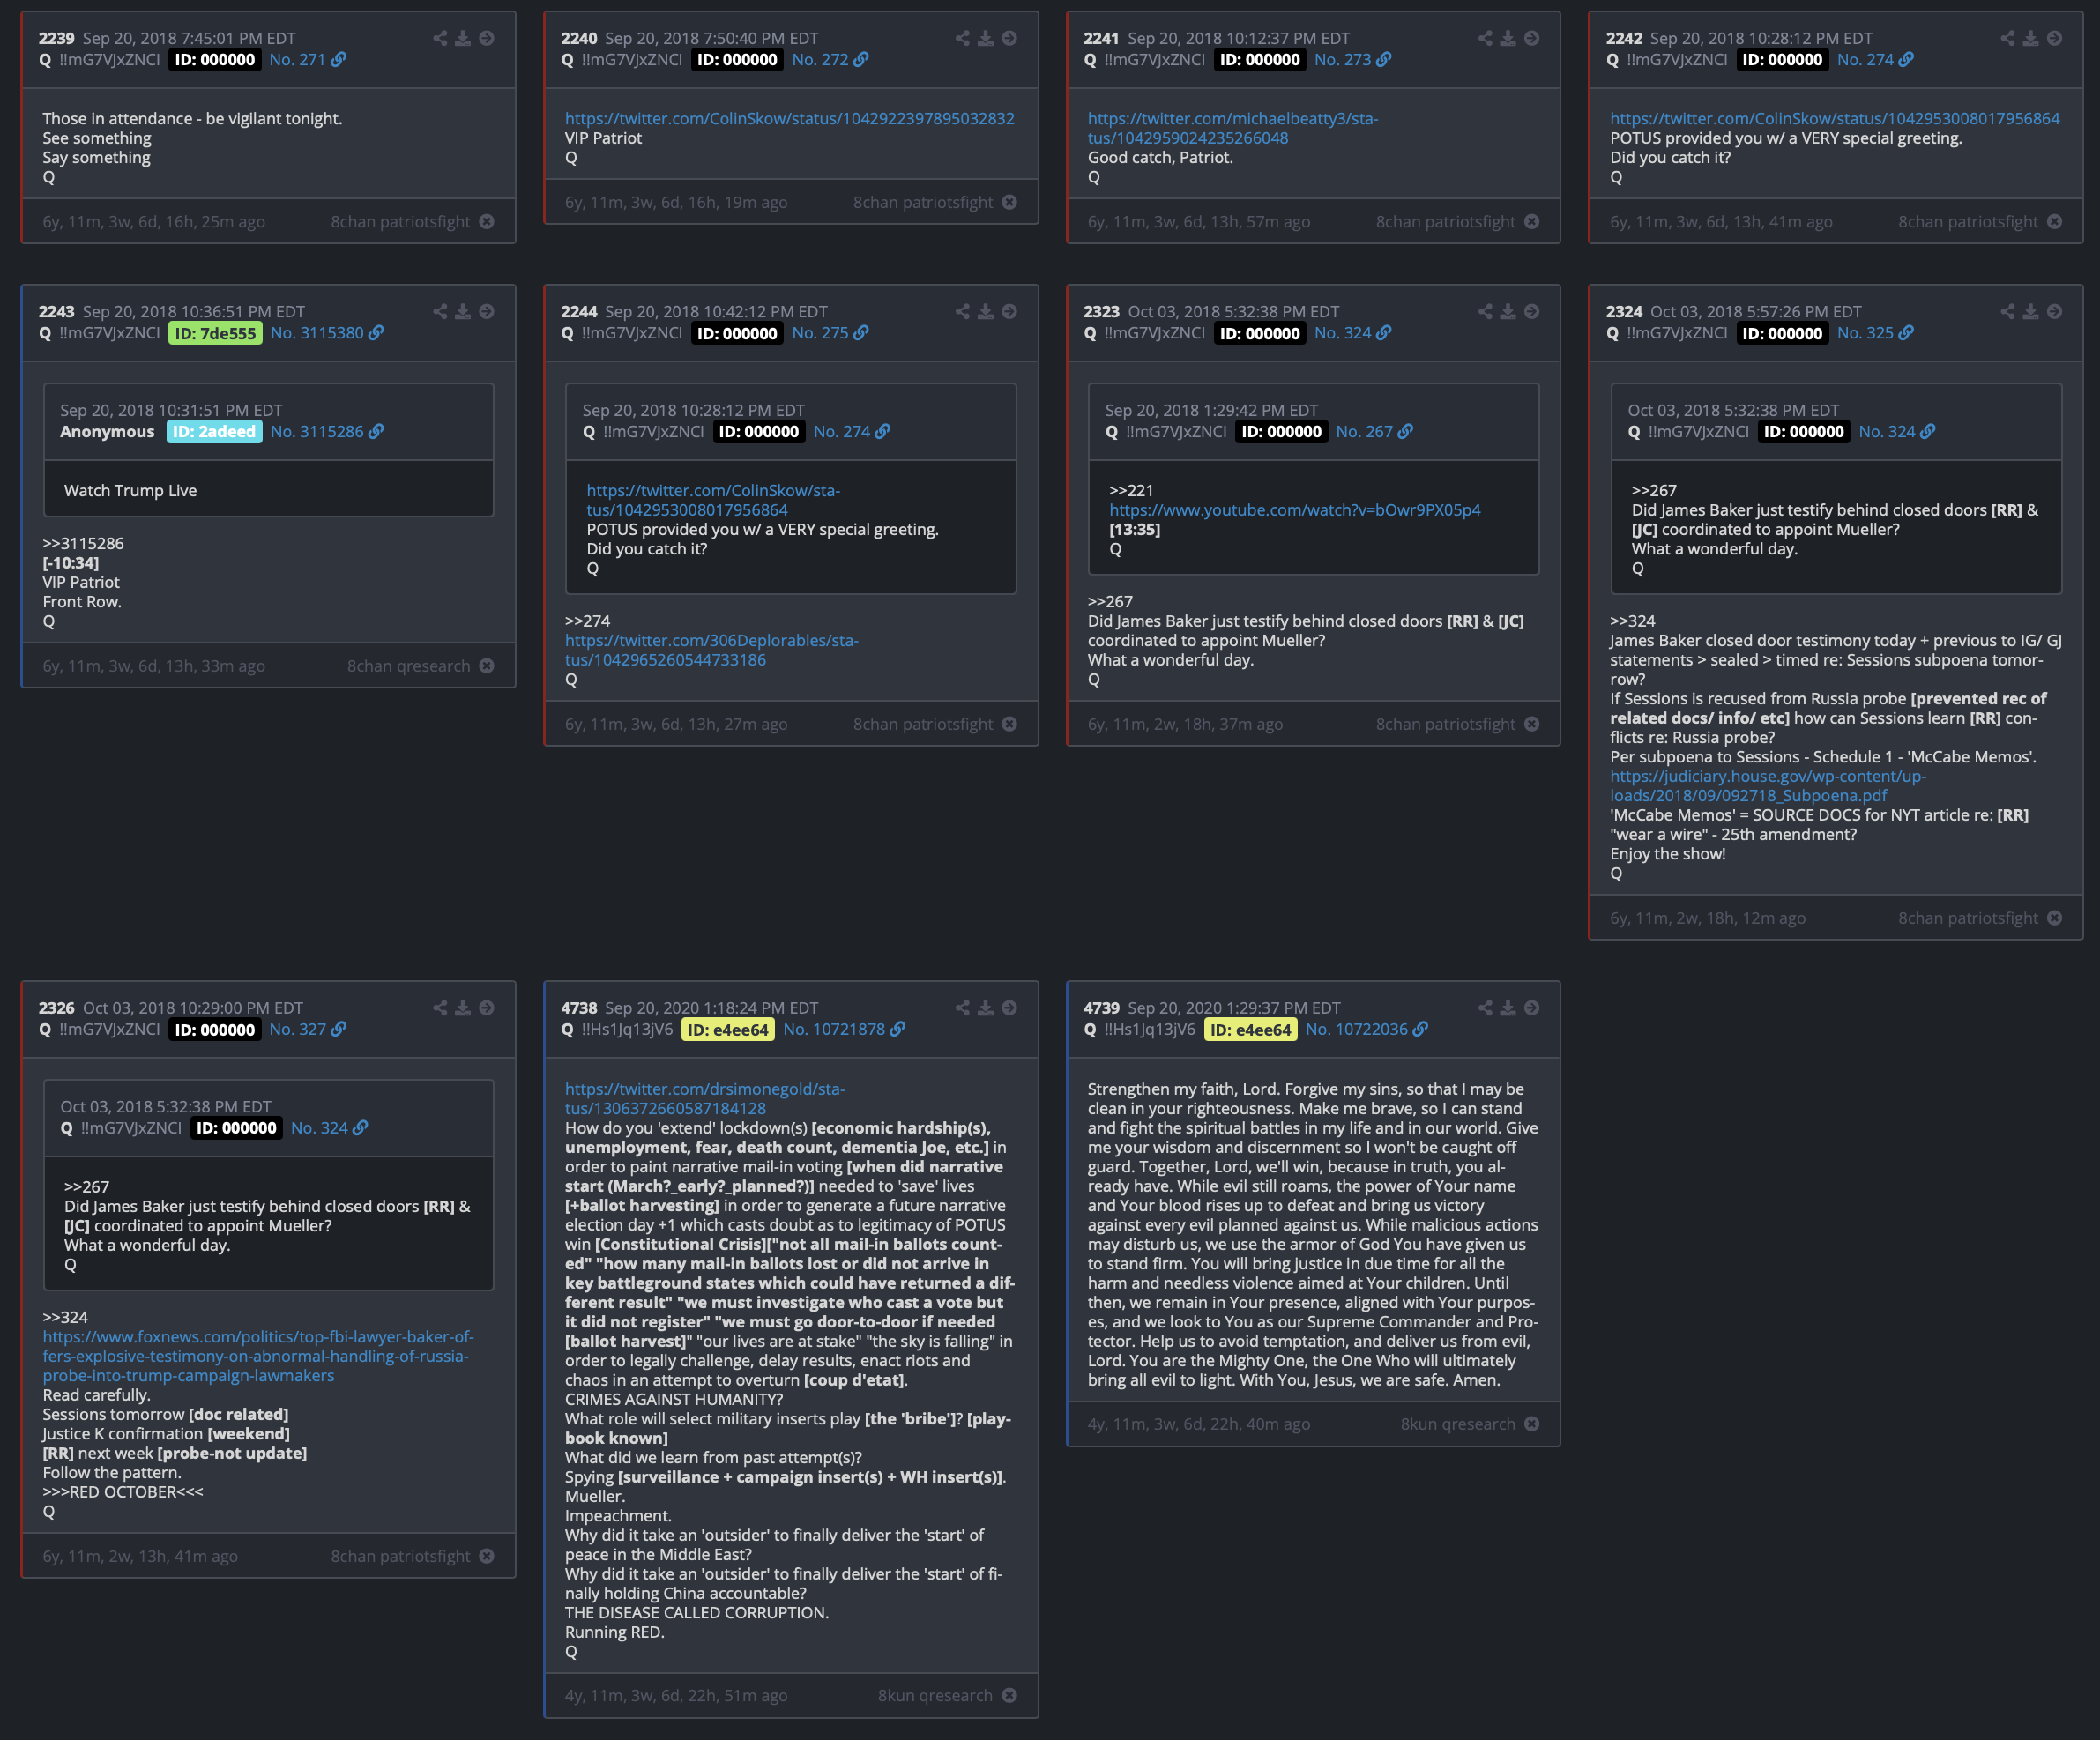This screenshot has width=2100, height=1740.
Task: Click '>>>RED OCTOBER<<<' text in post 2326
Action: coord(123,1491)
